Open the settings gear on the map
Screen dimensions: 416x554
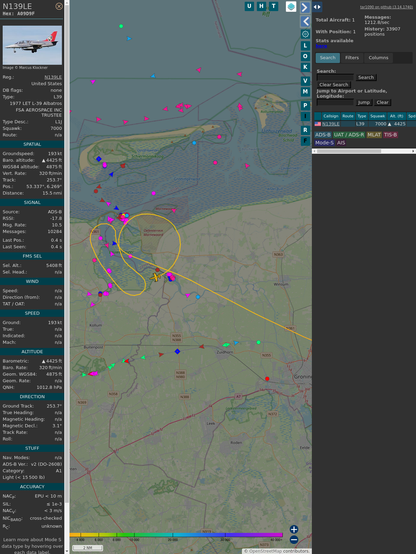point(305,34)
